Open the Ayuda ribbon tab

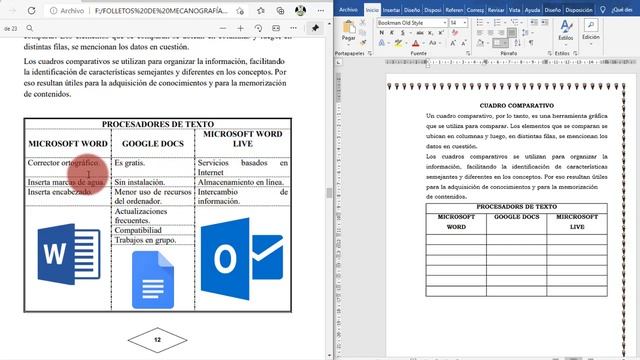coord(532,10)
